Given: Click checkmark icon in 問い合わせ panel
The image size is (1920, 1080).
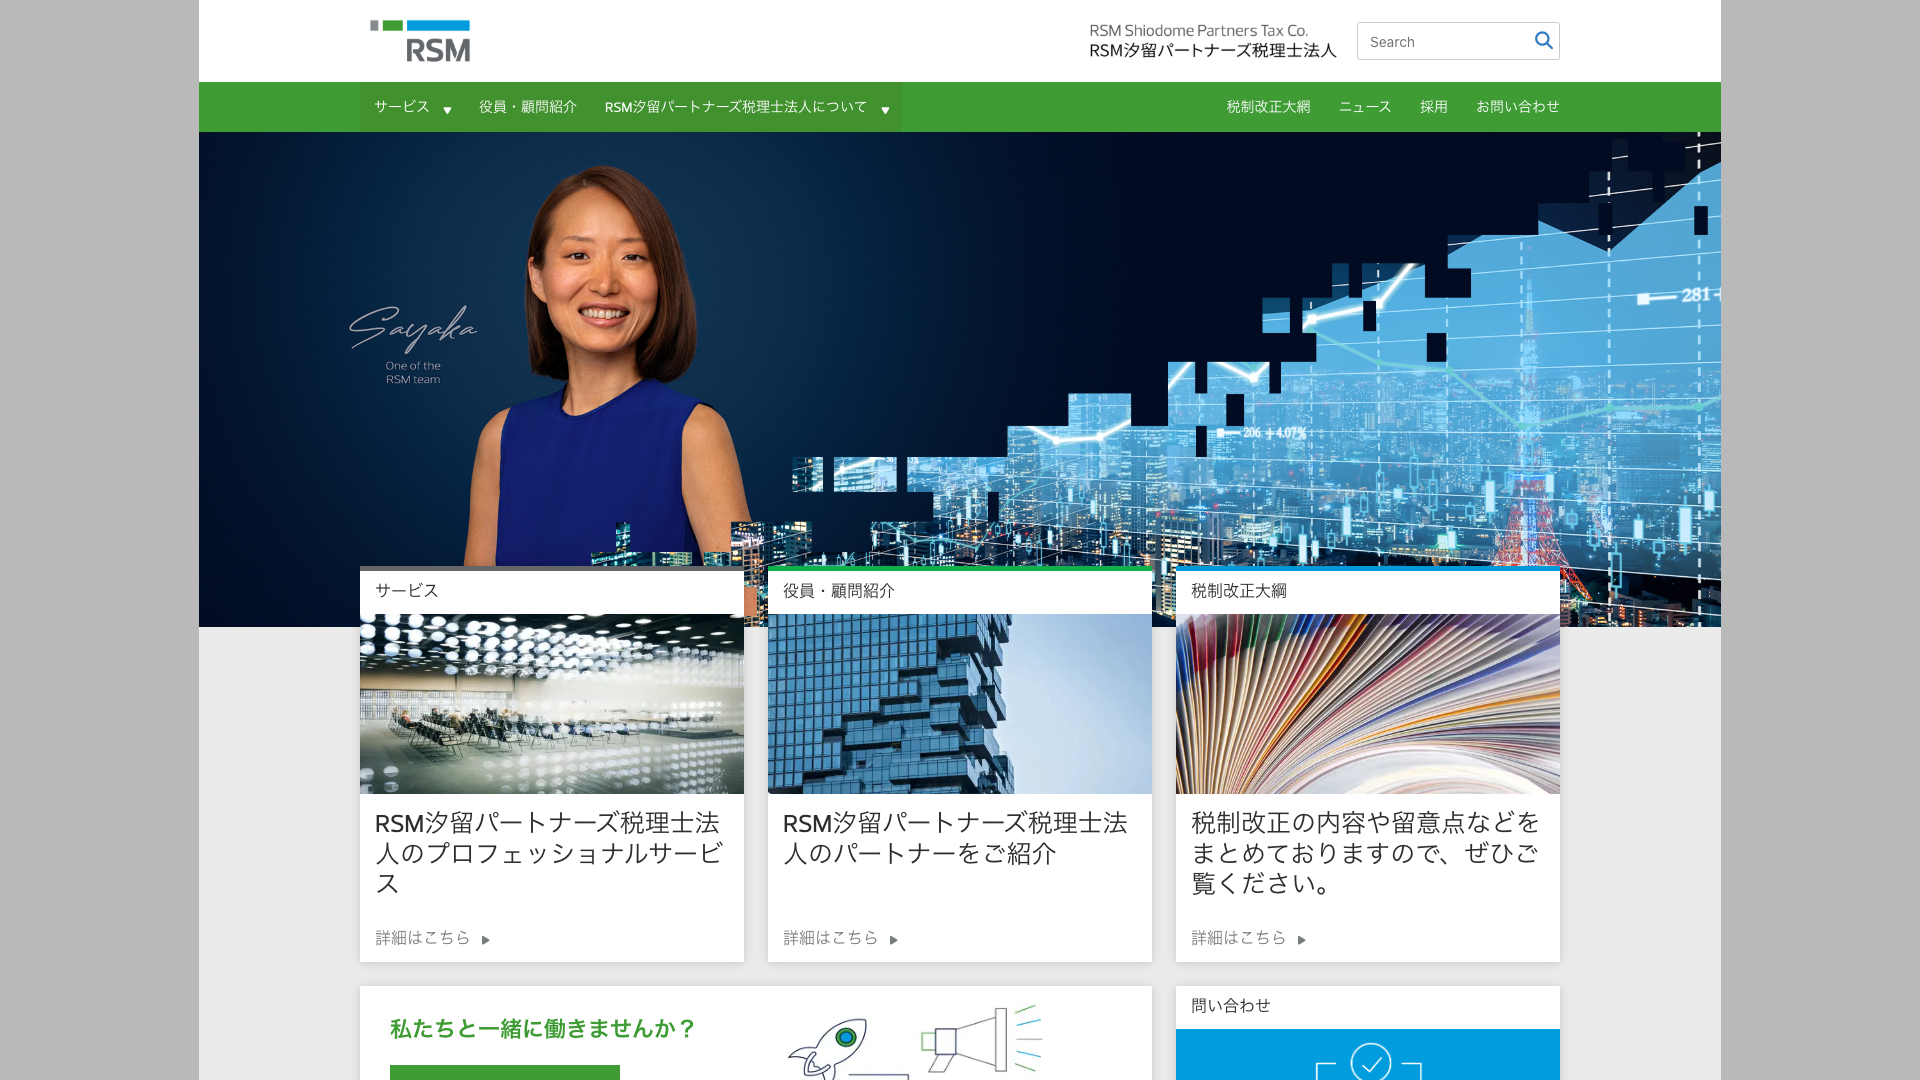Looking at the screenshot, I should click(1370, 1062).
